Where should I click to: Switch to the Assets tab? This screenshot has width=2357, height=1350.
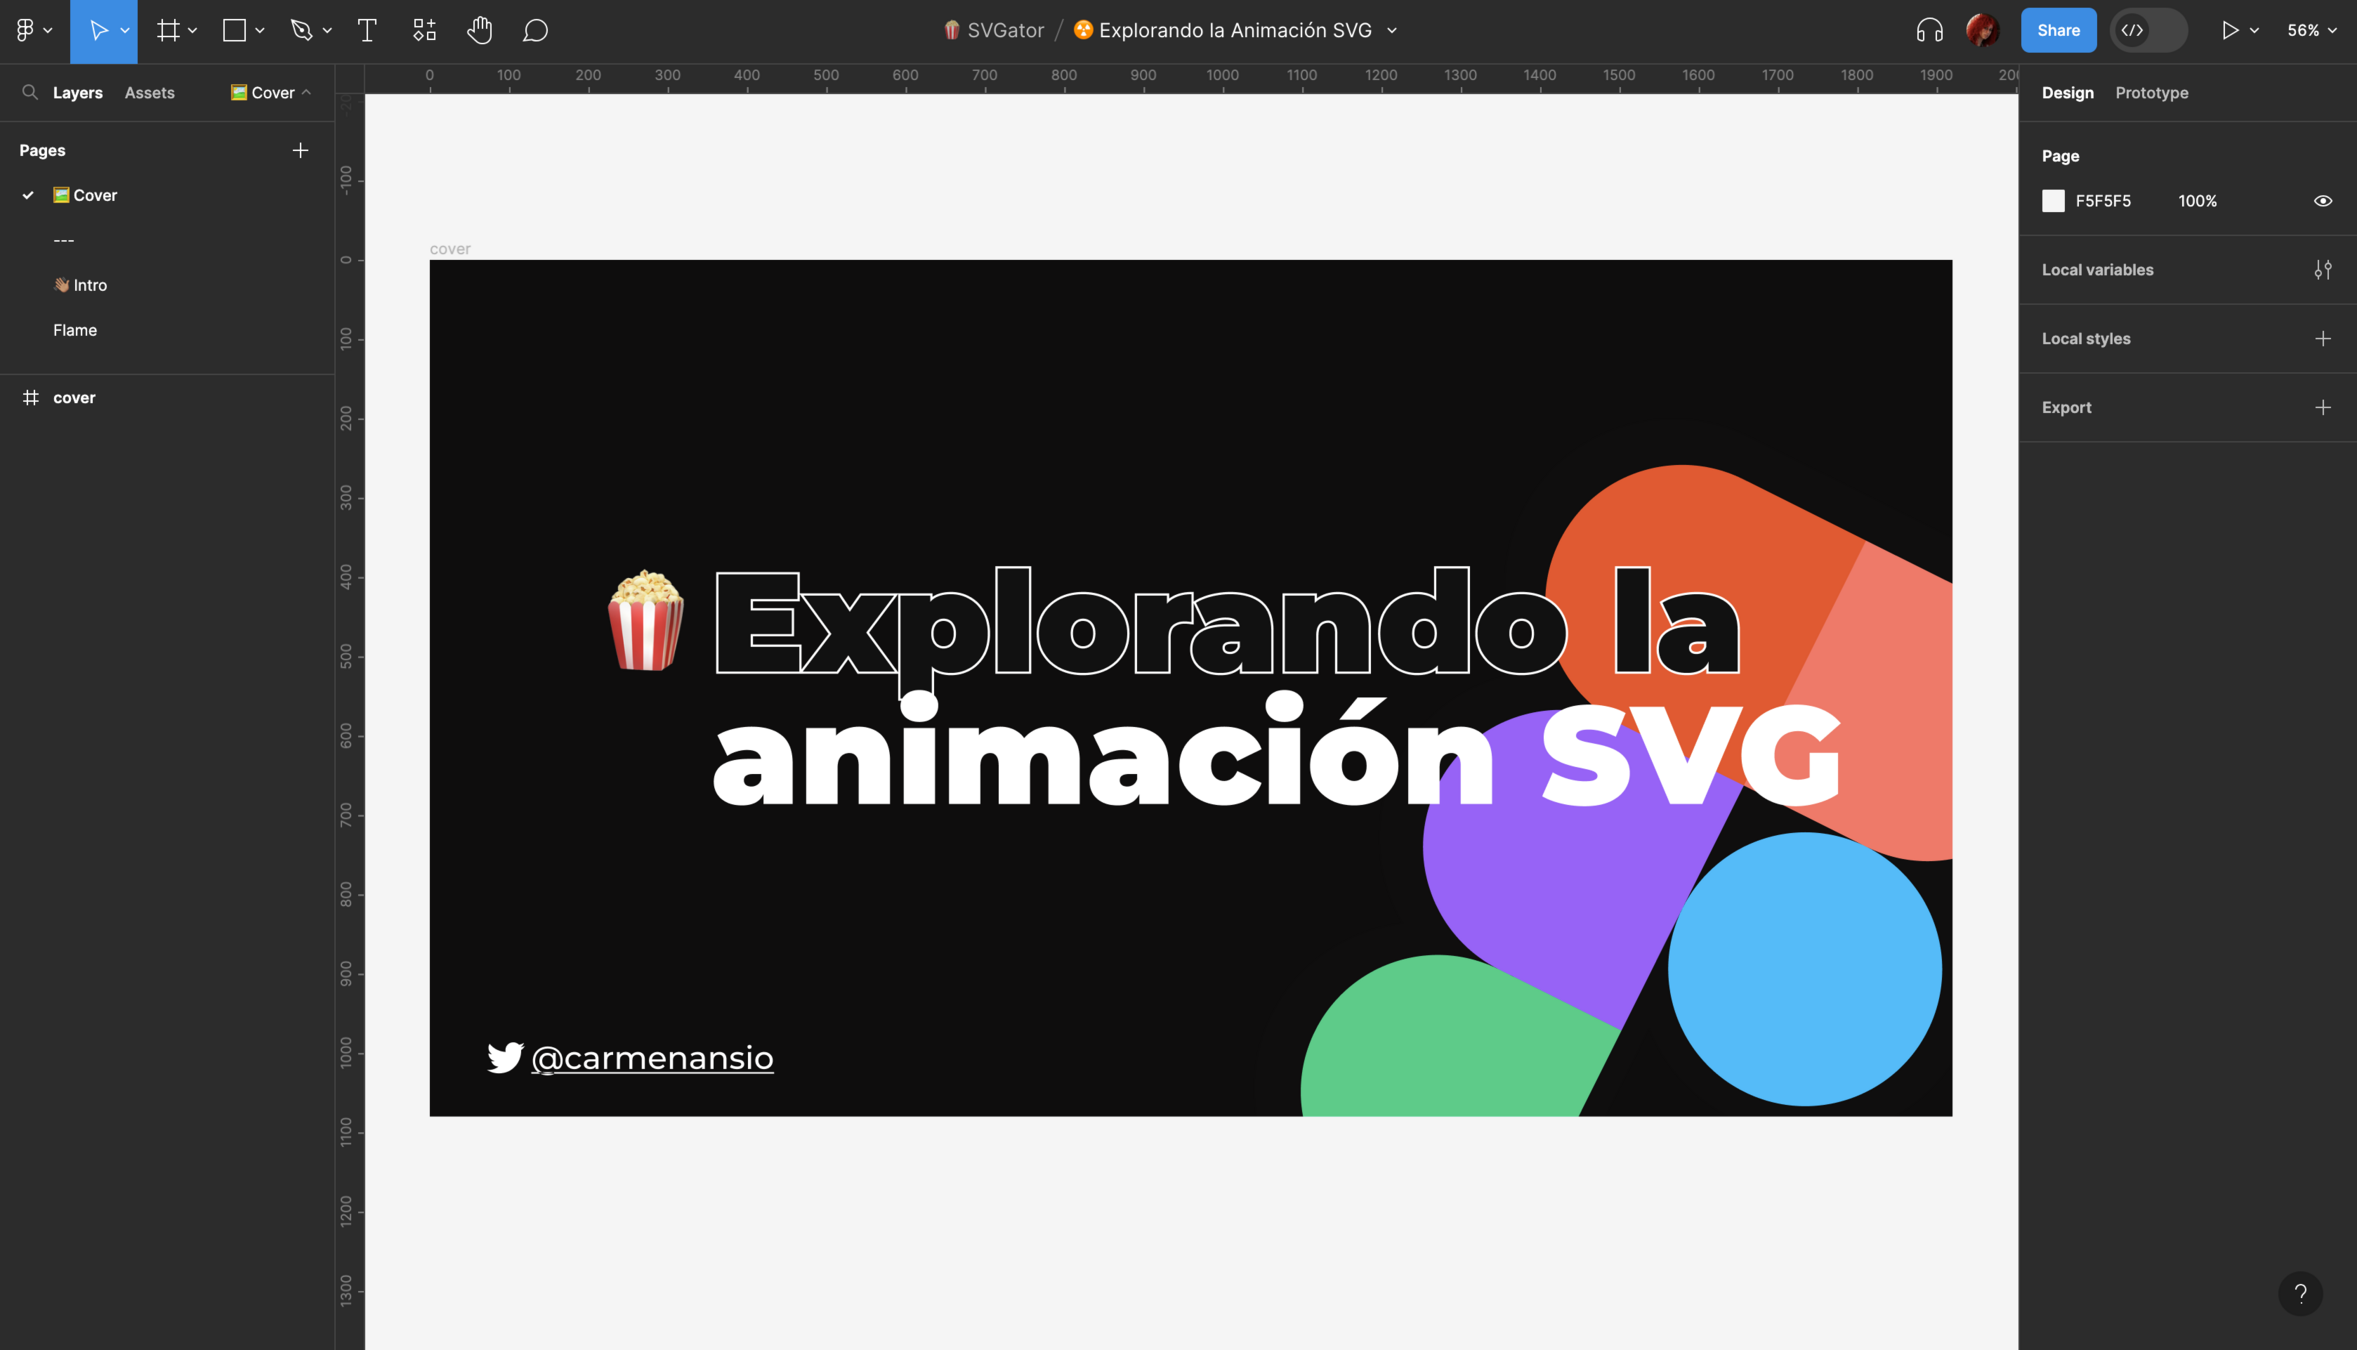coord(149,92)
